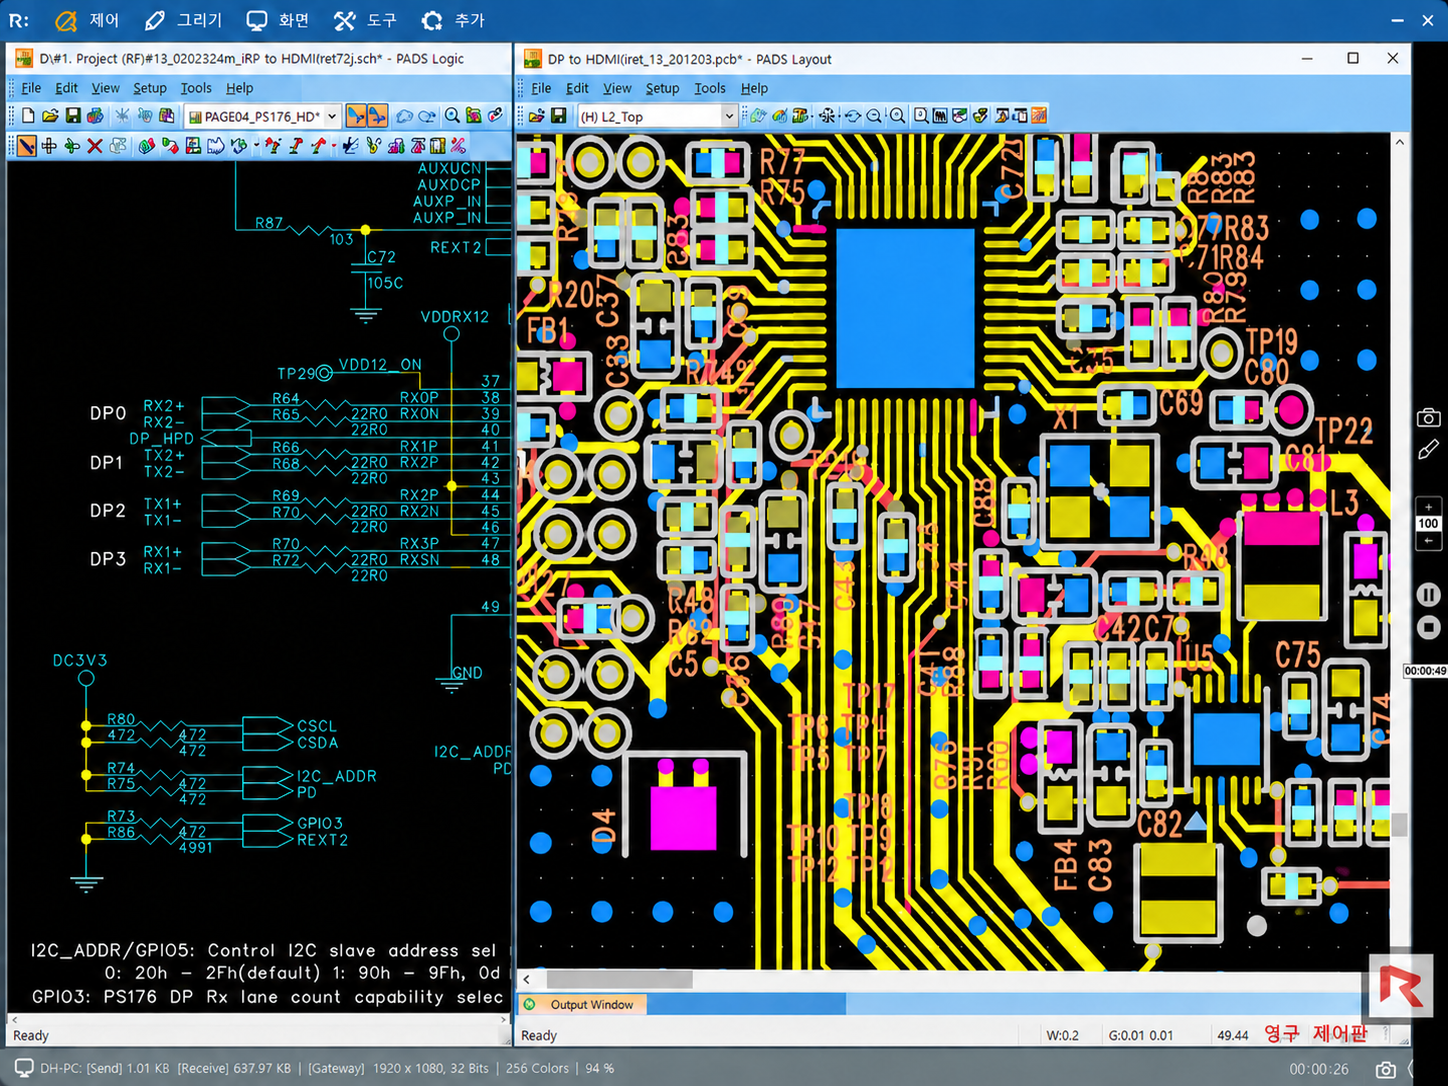Pause the recording on side panel
Image resolution: width=1448 pixels, height=1086 pixels.
click(1429, 595)
